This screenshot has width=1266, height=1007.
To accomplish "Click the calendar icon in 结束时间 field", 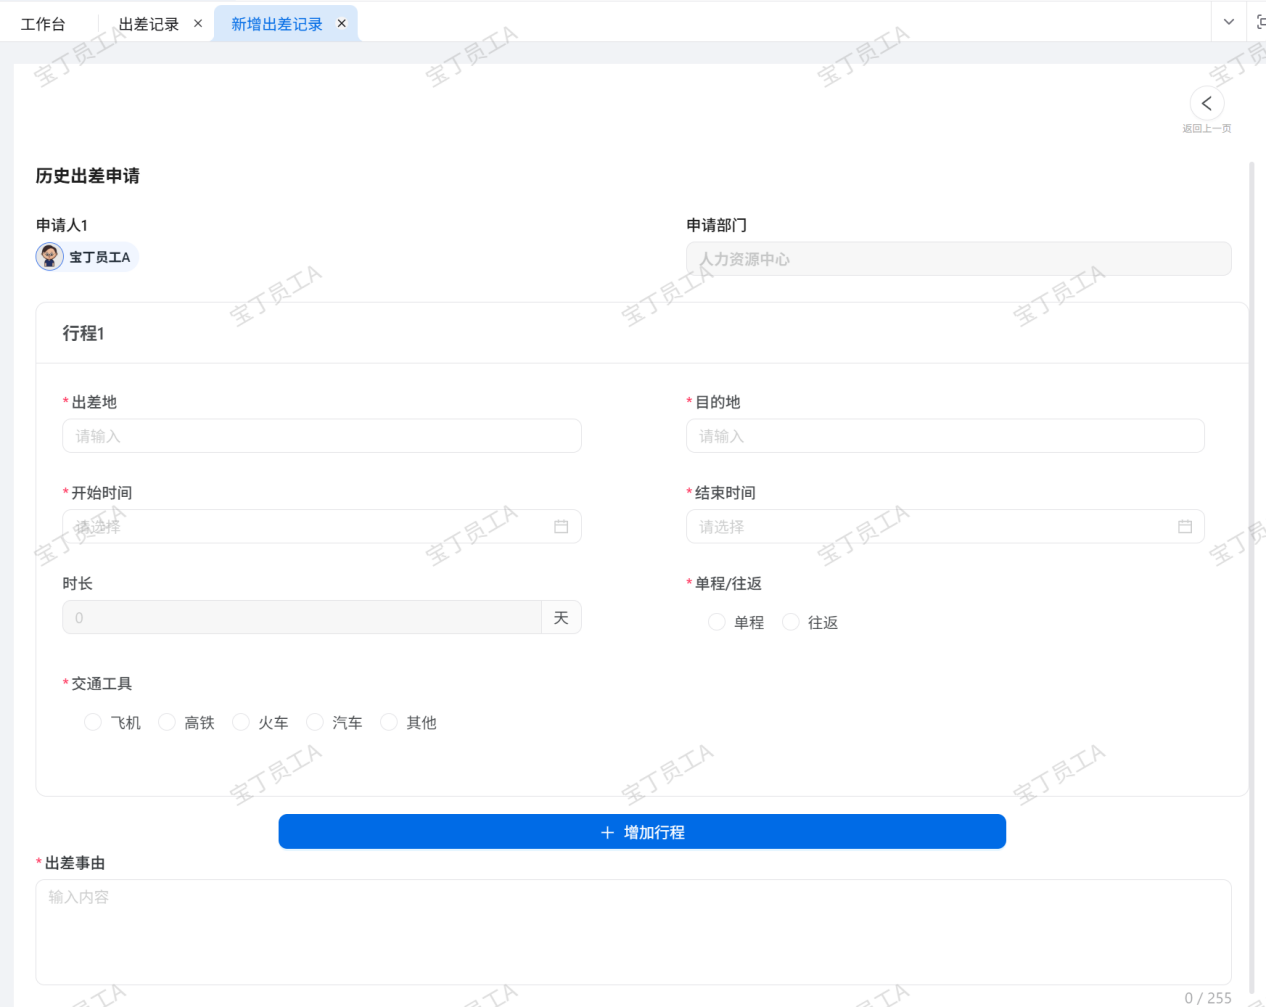I will point(1184,527).
